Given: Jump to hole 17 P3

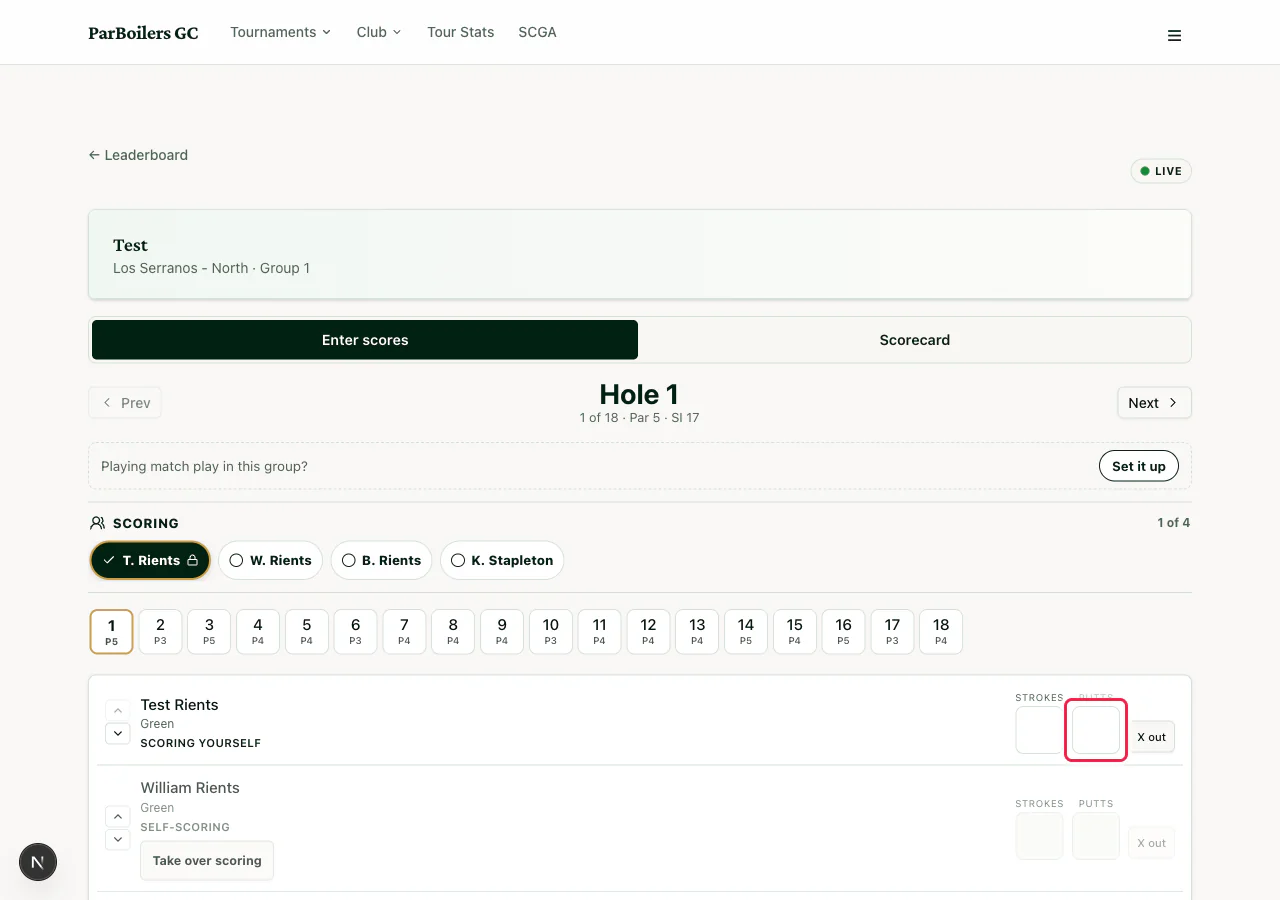Looking at the screenshot, I should 892,632.
